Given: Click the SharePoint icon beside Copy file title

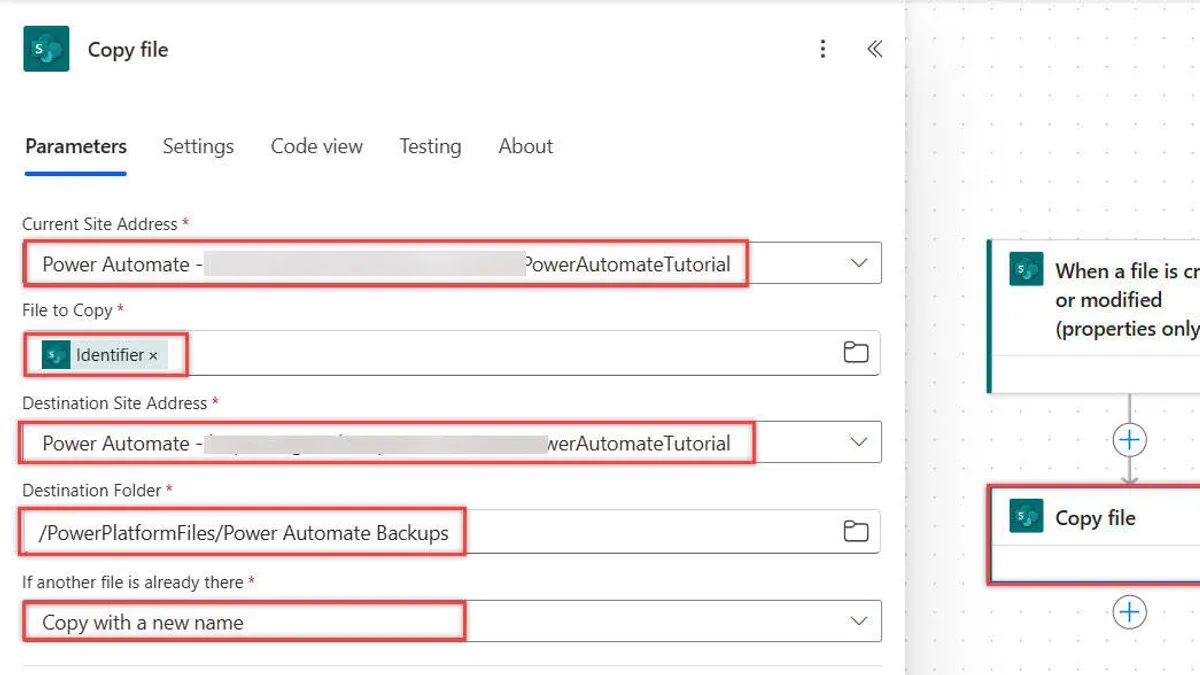Looking at the screenshot, I should pos(46,49).
